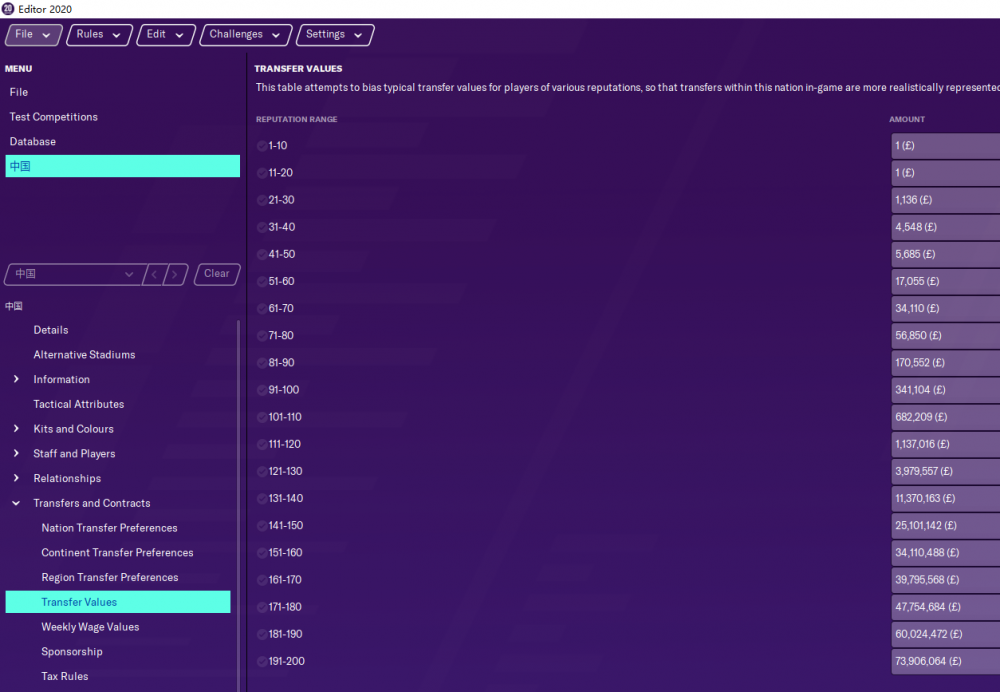Image resolution: width=1000 pixels, height=692 pixels.
Task: Expand the Staff and Players node
Action: click(x=16, y=454)
